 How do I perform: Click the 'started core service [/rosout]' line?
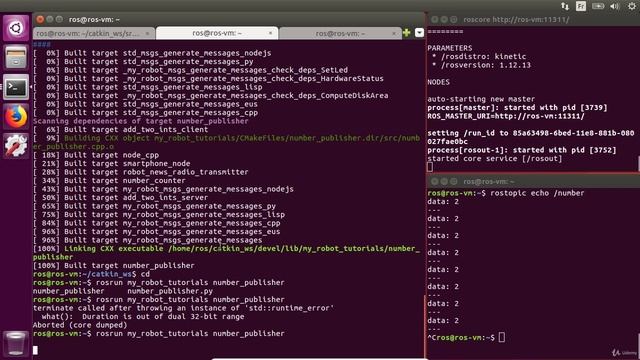point(495,159)
